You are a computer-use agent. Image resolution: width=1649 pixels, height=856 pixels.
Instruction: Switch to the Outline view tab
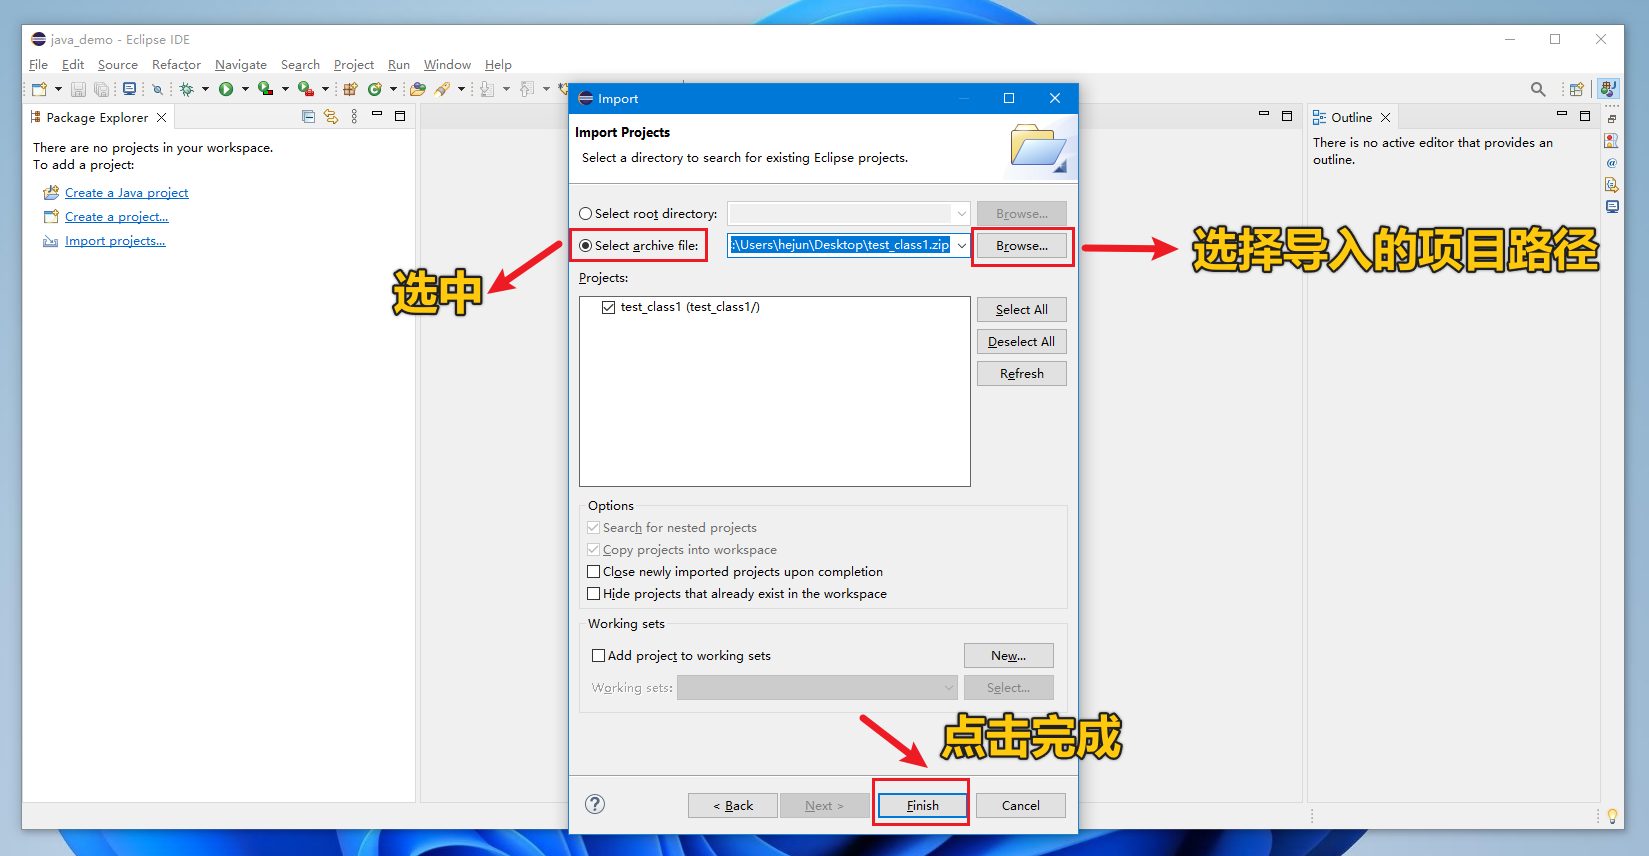(1351, 117)
